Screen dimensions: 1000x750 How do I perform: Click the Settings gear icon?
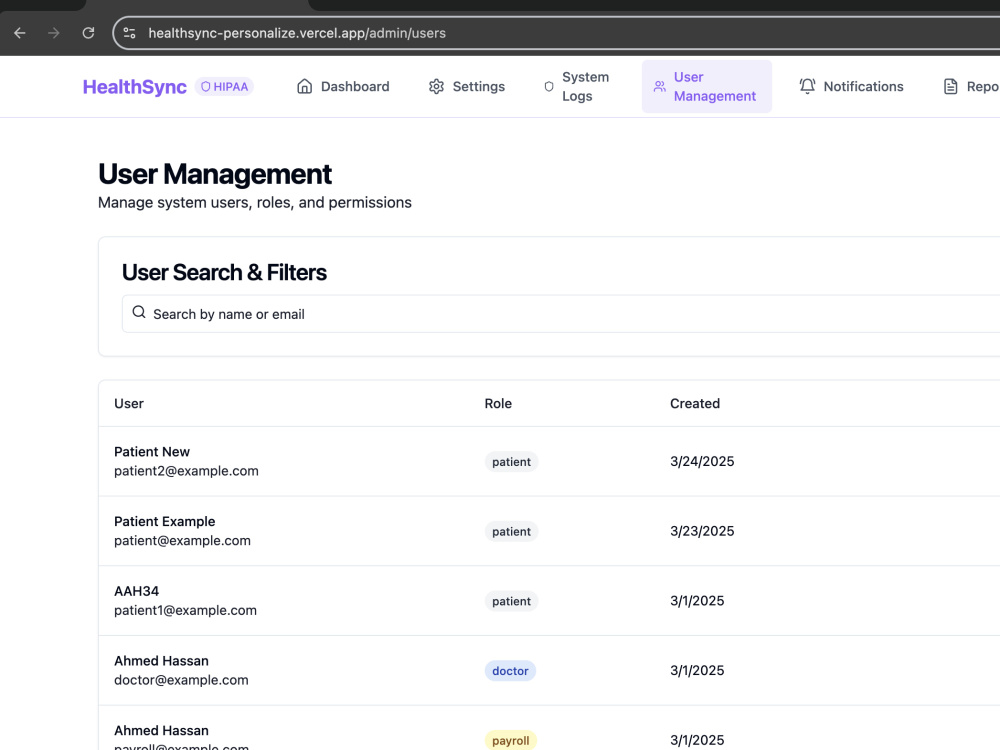click(436, 87)
